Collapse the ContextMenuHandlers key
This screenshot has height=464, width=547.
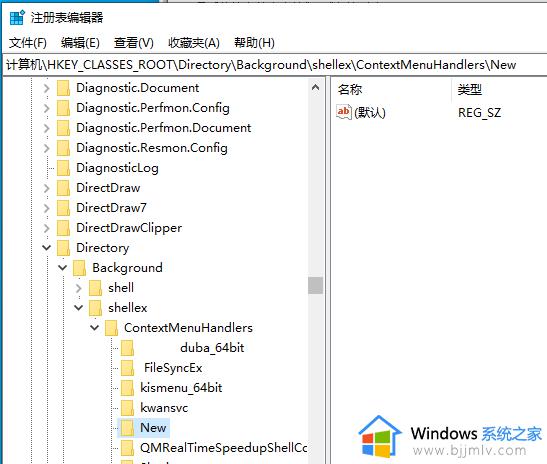point(95,328)
